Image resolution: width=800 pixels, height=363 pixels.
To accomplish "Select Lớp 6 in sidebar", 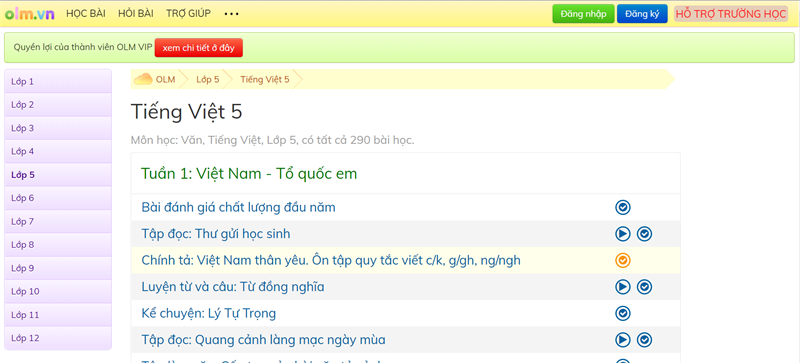I will [58, 198].
